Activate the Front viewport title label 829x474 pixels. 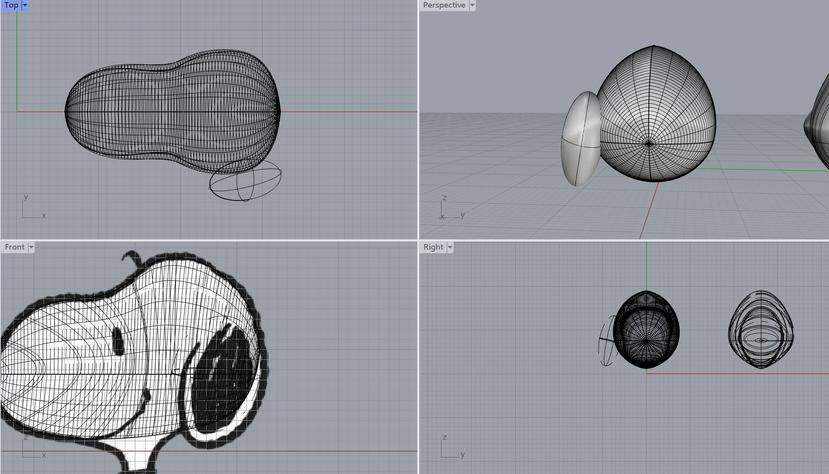[14, 247]
